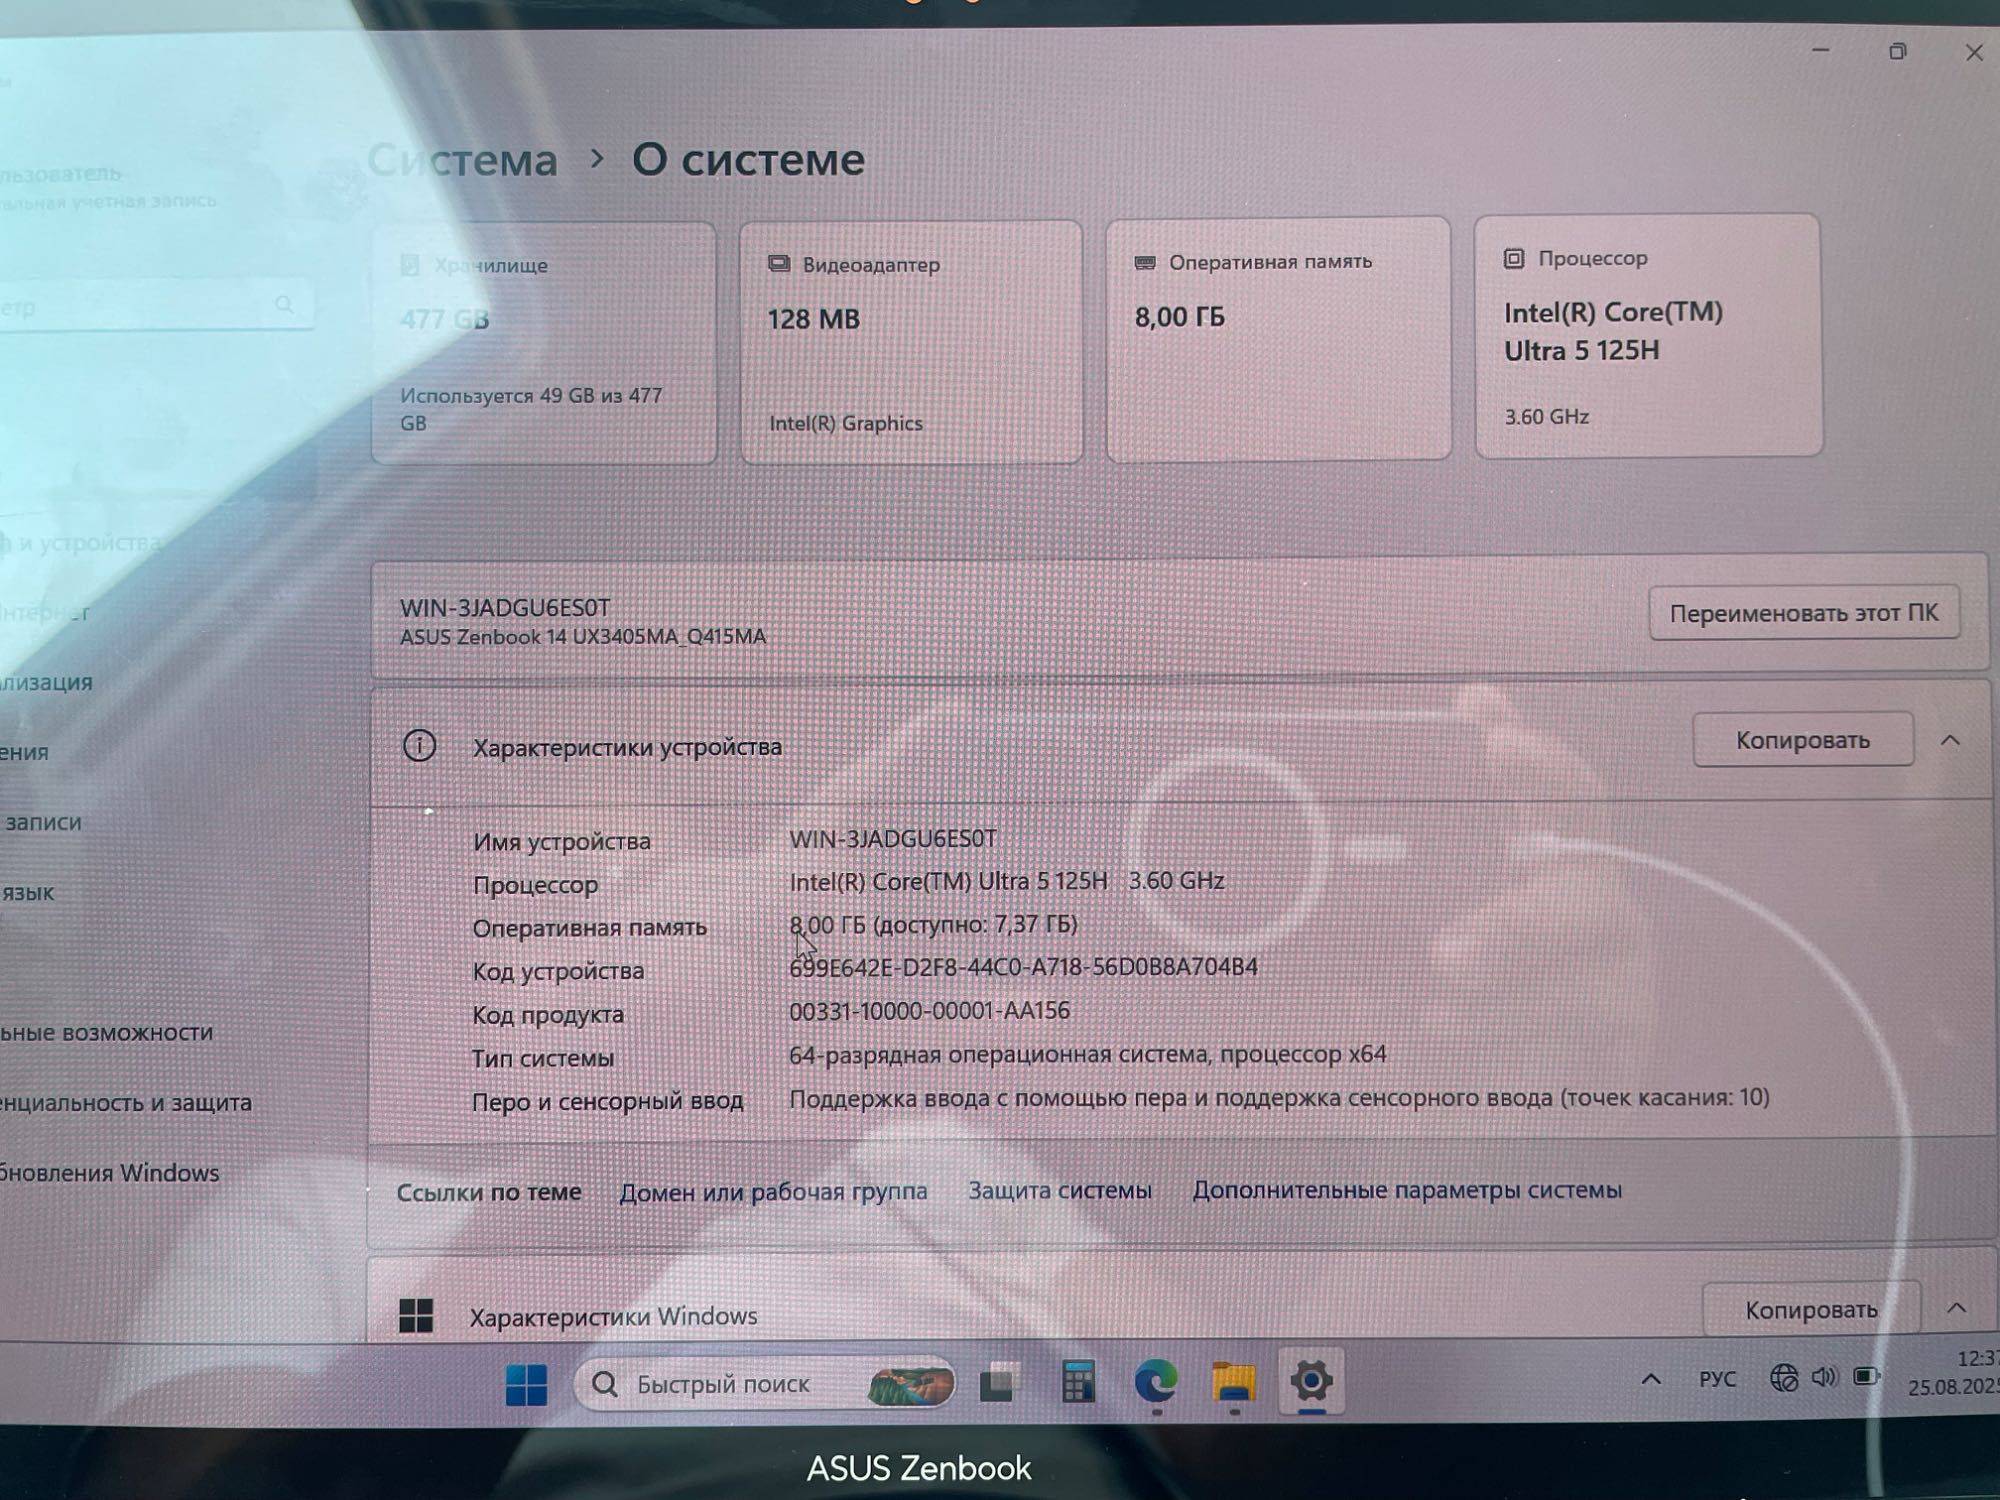Screen dimensions: 2000x1500
Task: Open volume speaker tray icon
Action: pos(1824,1377)
